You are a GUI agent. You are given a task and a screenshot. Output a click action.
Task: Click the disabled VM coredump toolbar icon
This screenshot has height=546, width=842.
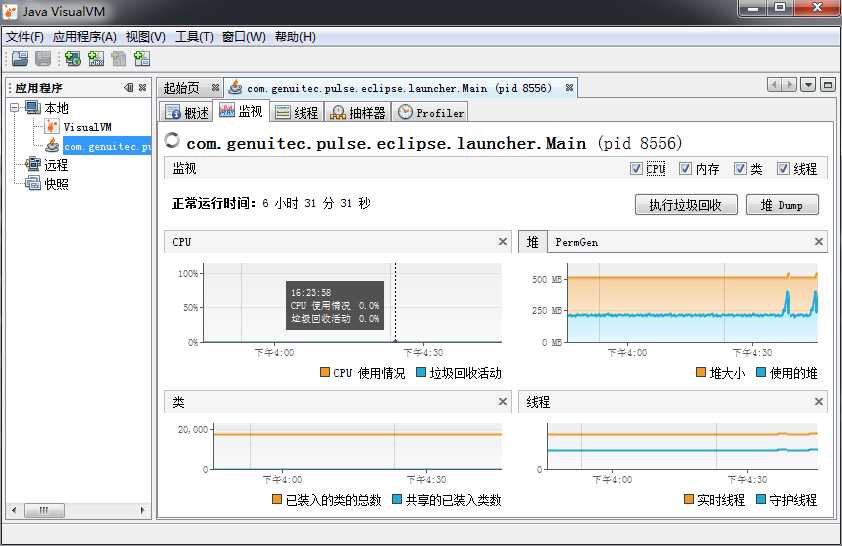(x=119, y=59)
